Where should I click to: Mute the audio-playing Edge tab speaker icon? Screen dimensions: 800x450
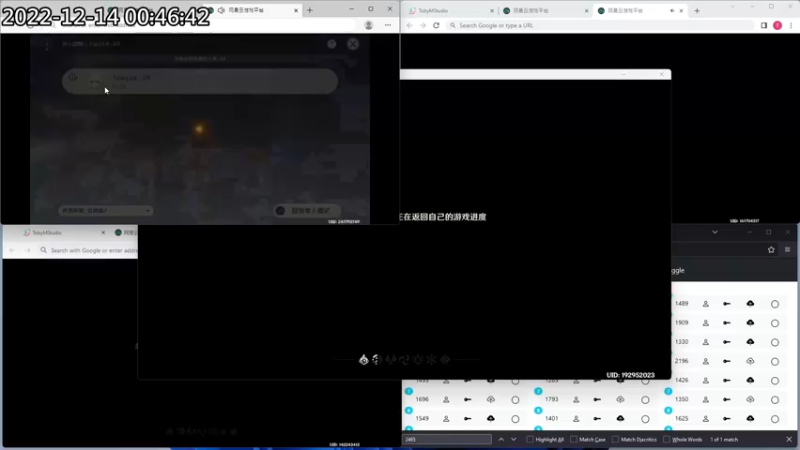(x=221, y=10)
